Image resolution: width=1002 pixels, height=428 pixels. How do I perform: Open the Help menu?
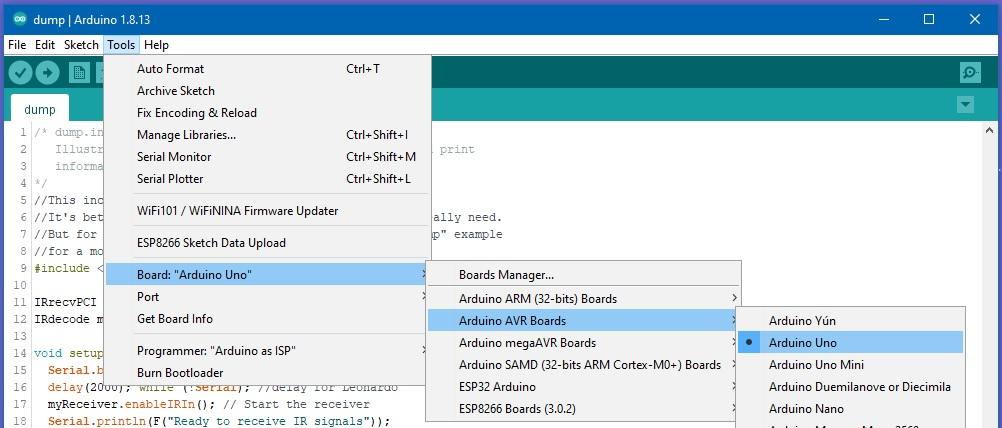(156, 45)
